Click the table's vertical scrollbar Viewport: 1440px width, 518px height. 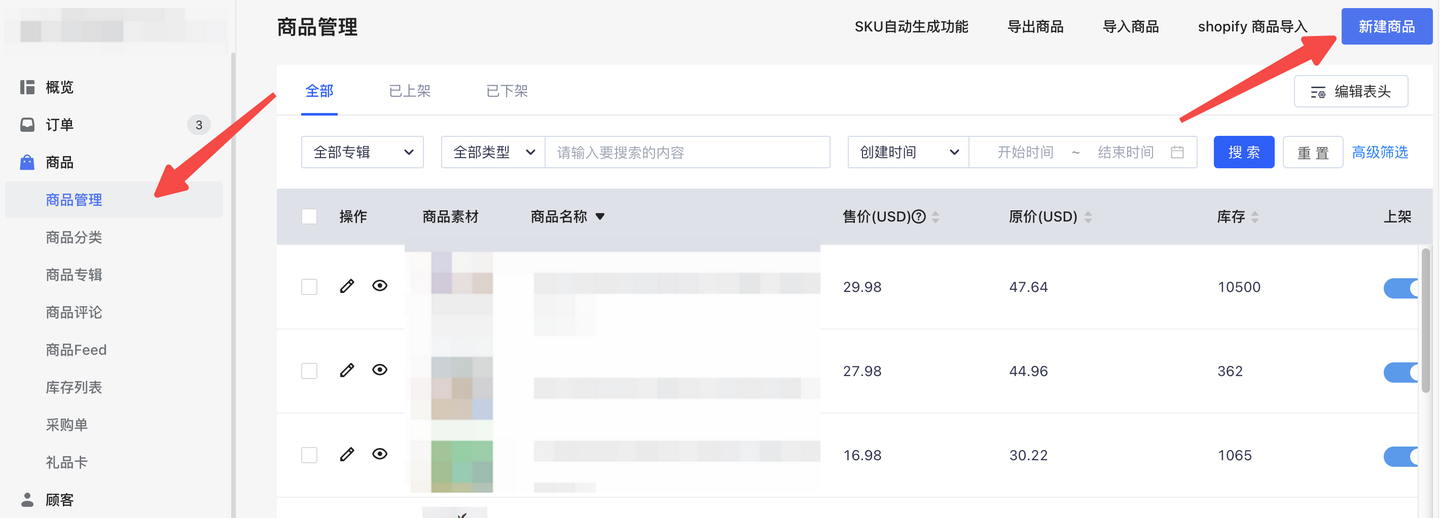[1425, 320]
